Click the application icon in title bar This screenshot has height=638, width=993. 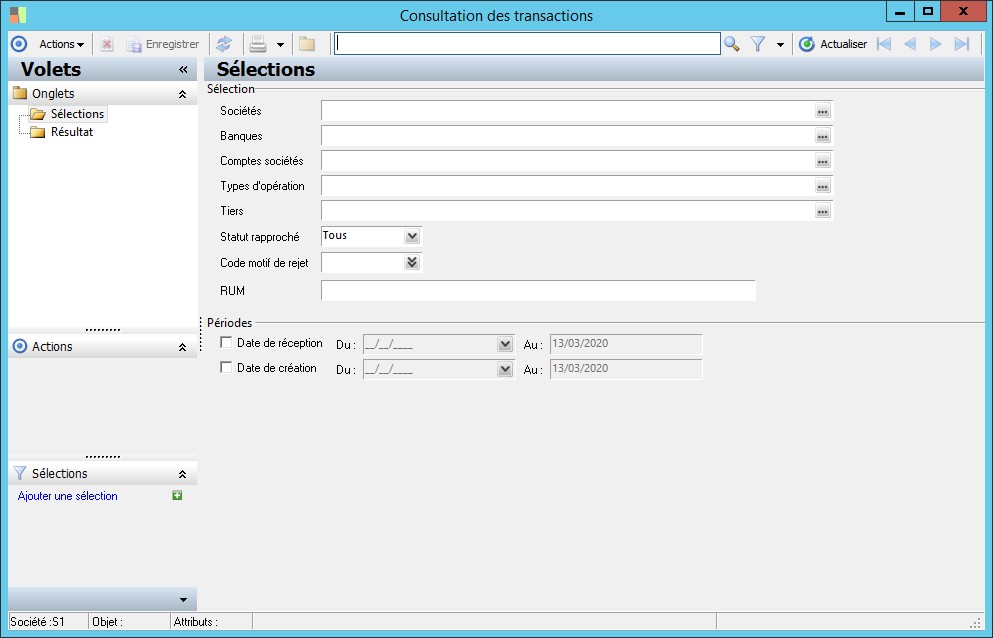(x=18, y=15)
